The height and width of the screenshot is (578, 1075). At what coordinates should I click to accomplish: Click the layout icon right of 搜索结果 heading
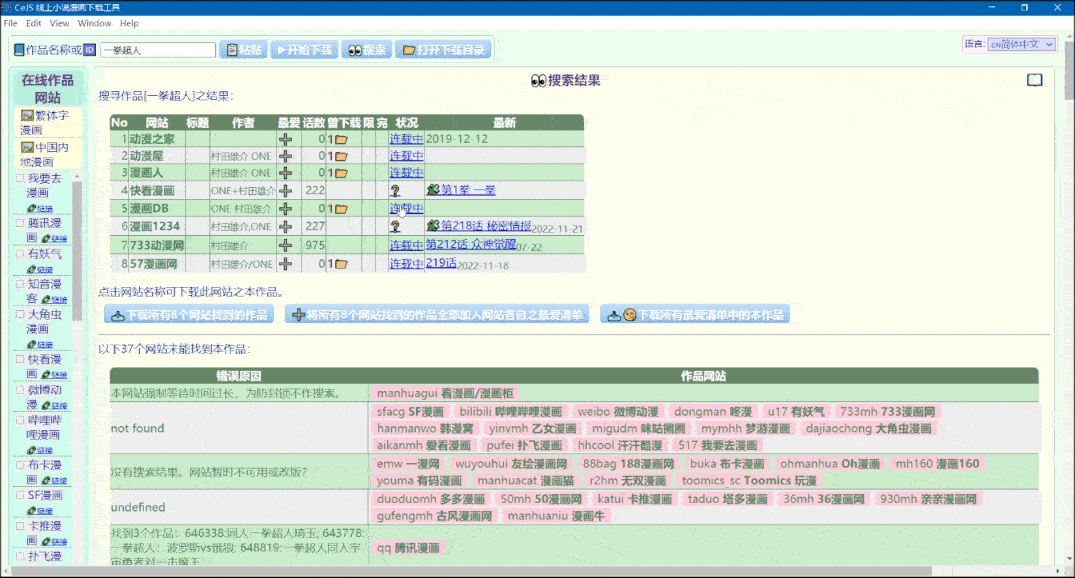pyautogui.click(x=1035, y=80)
